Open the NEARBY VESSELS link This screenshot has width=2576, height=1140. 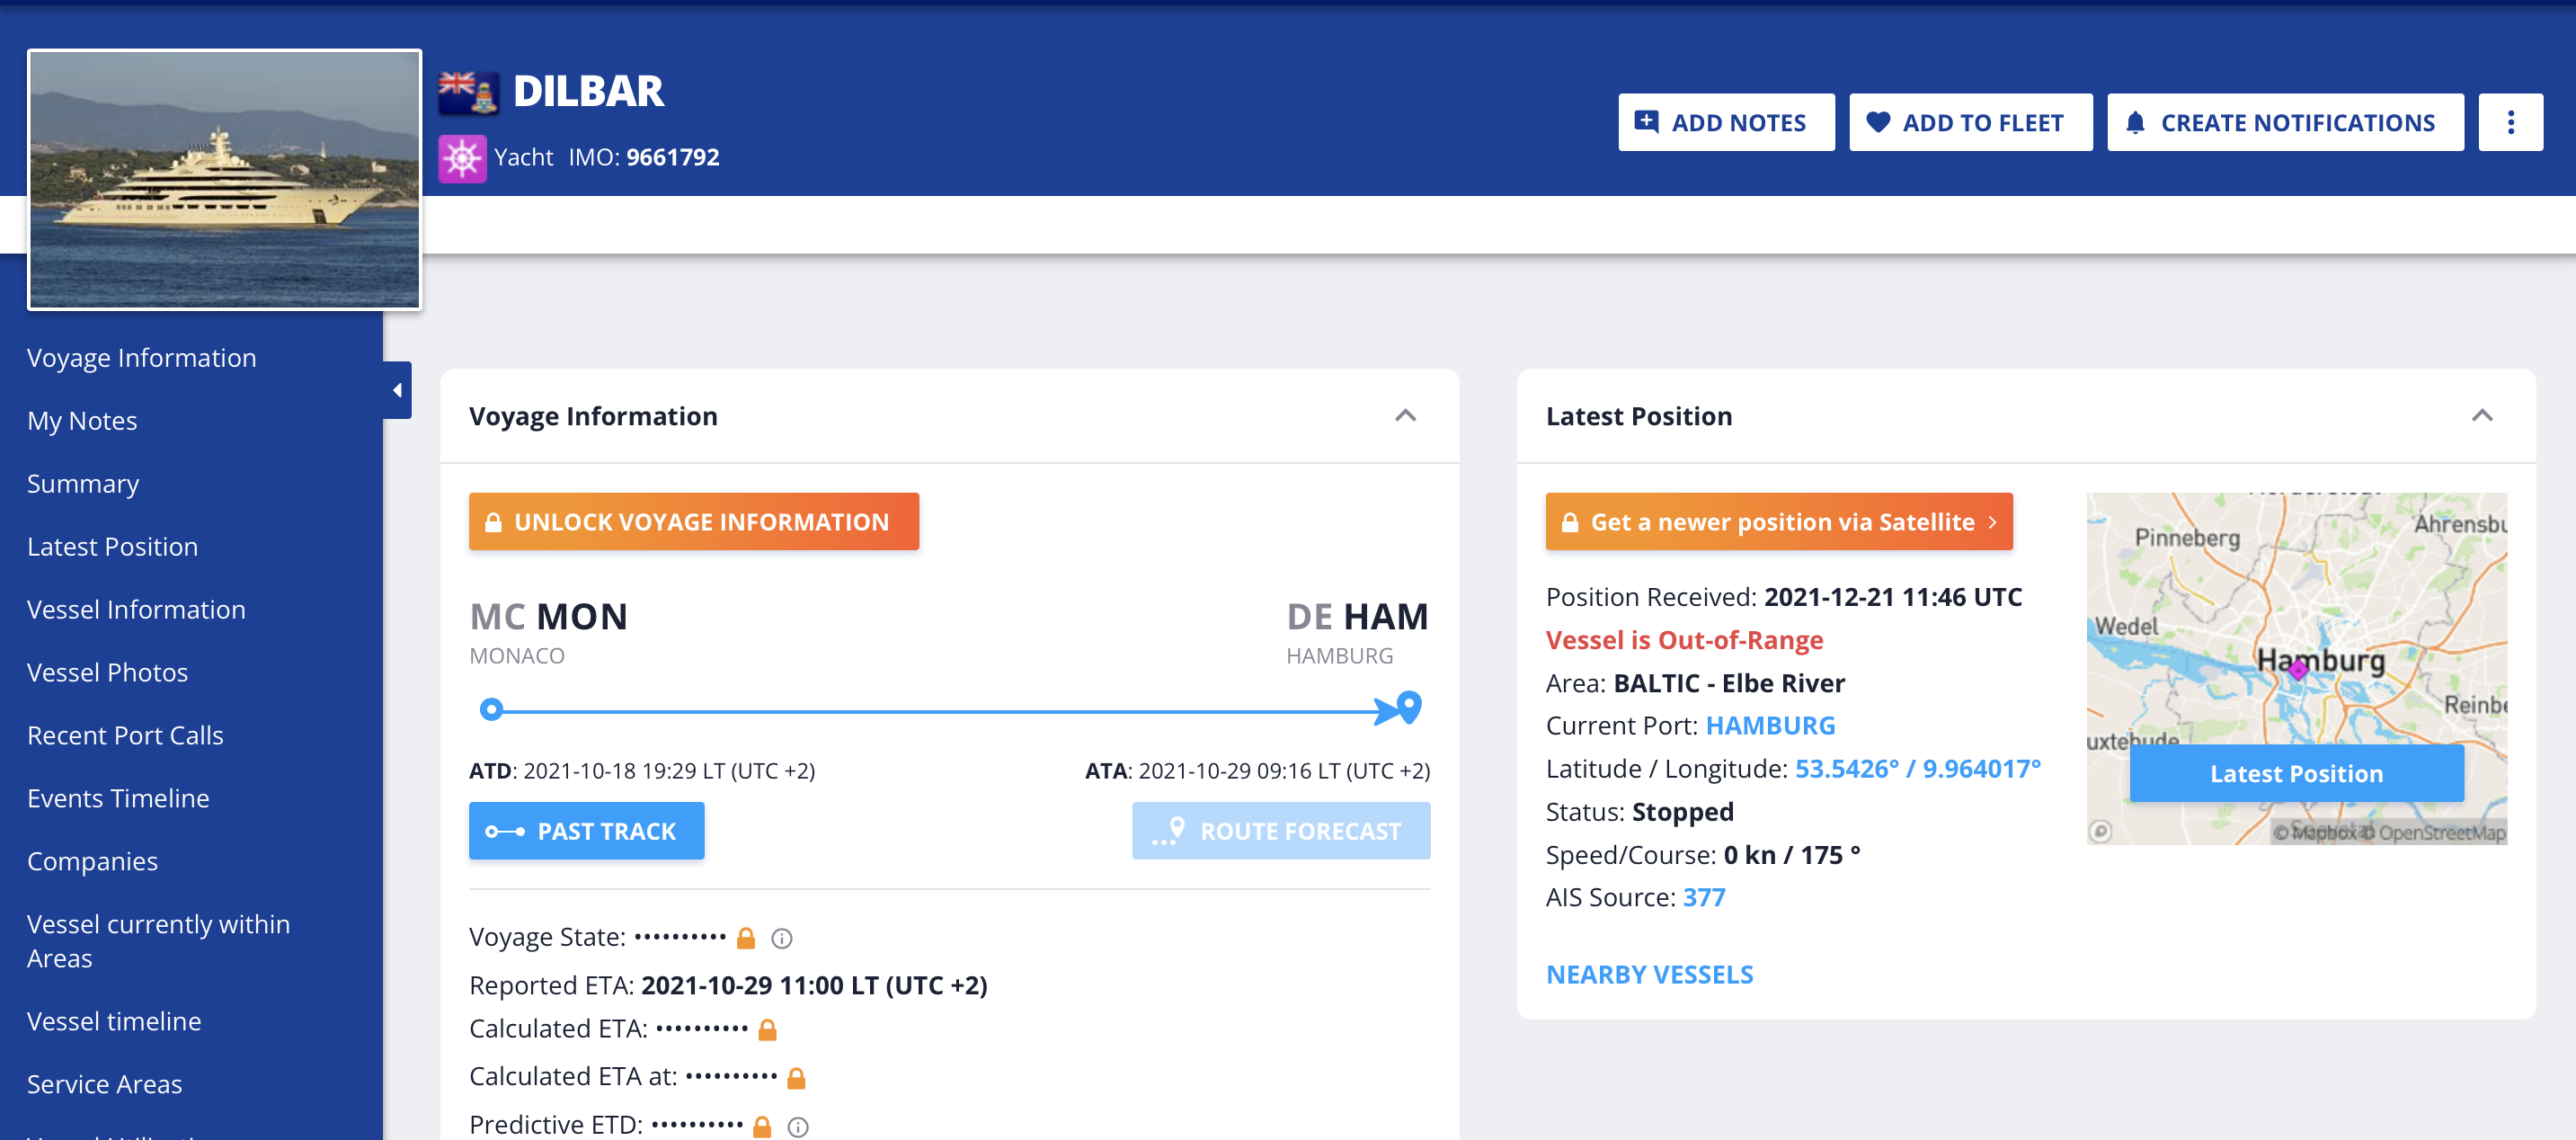click(1649, 974)
